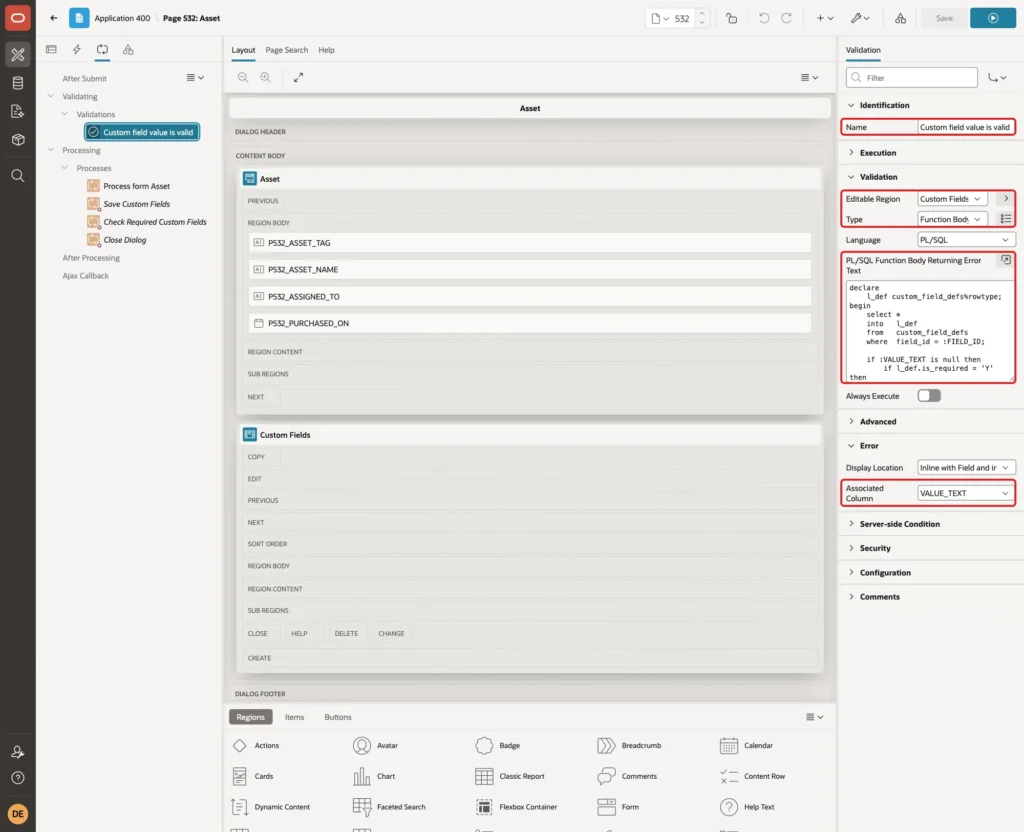Select the Classic Report region from gallery
This screenshot has width=1024, height=832.
tap(511, 776)
